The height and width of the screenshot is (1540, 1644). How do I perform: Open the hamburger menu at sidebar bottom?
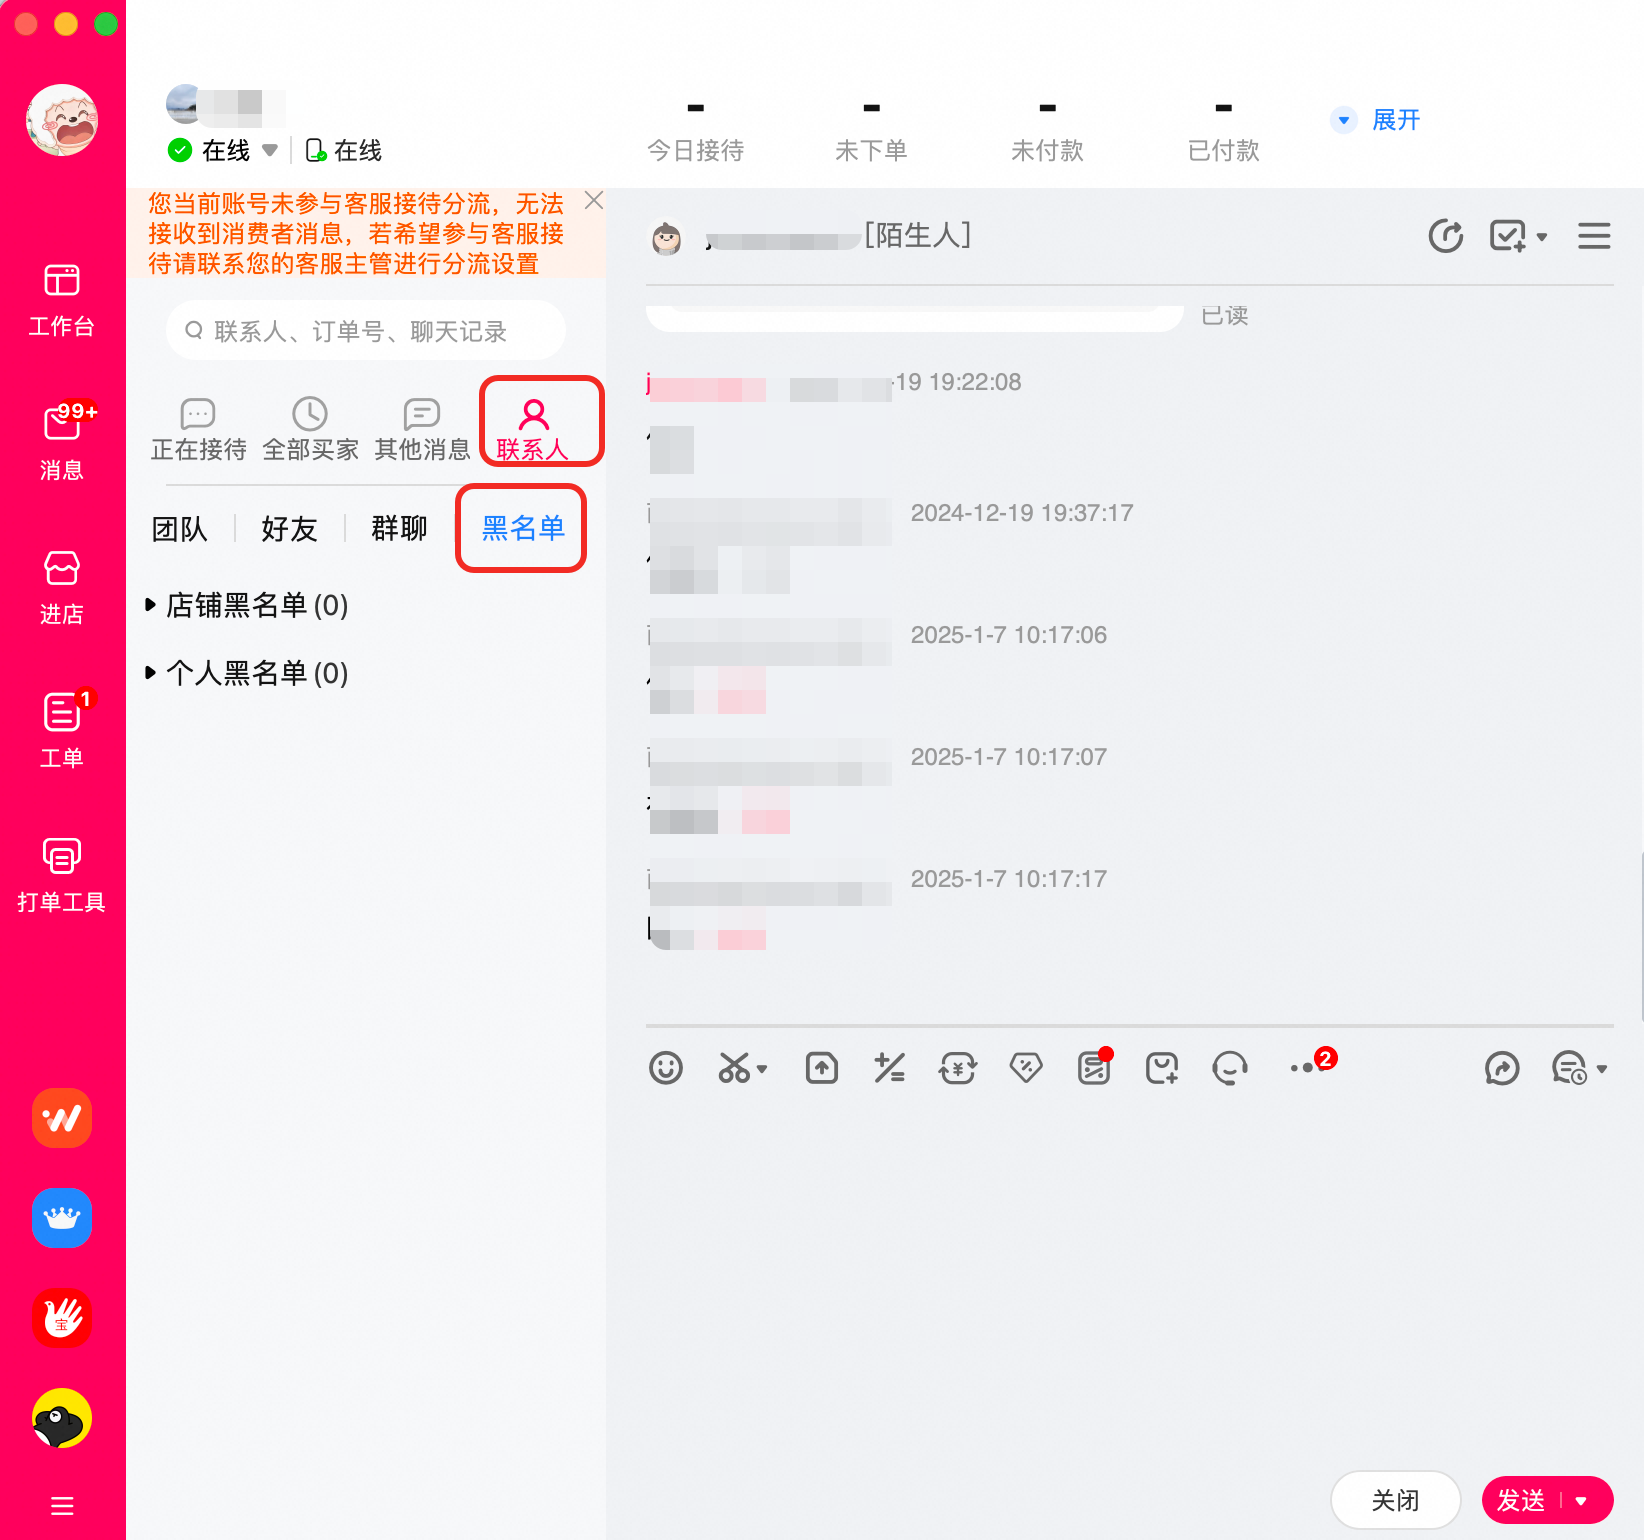click(x=62, y=1506)
